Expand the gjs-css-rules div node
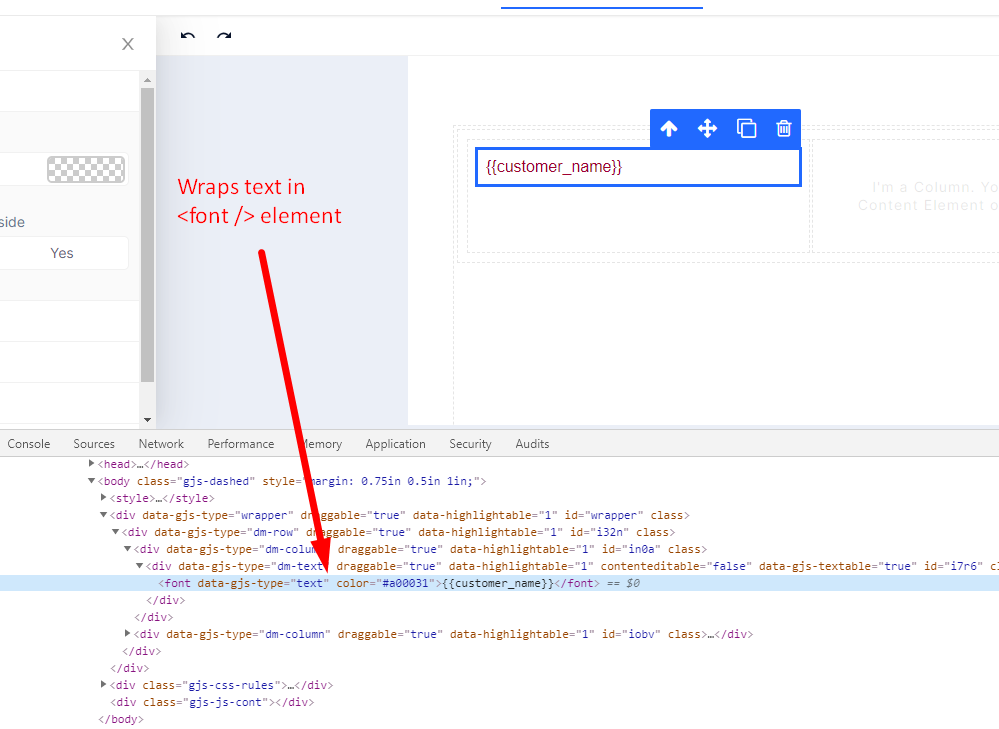The width and height of the screenshot is (999, 729). coord(104,684)
